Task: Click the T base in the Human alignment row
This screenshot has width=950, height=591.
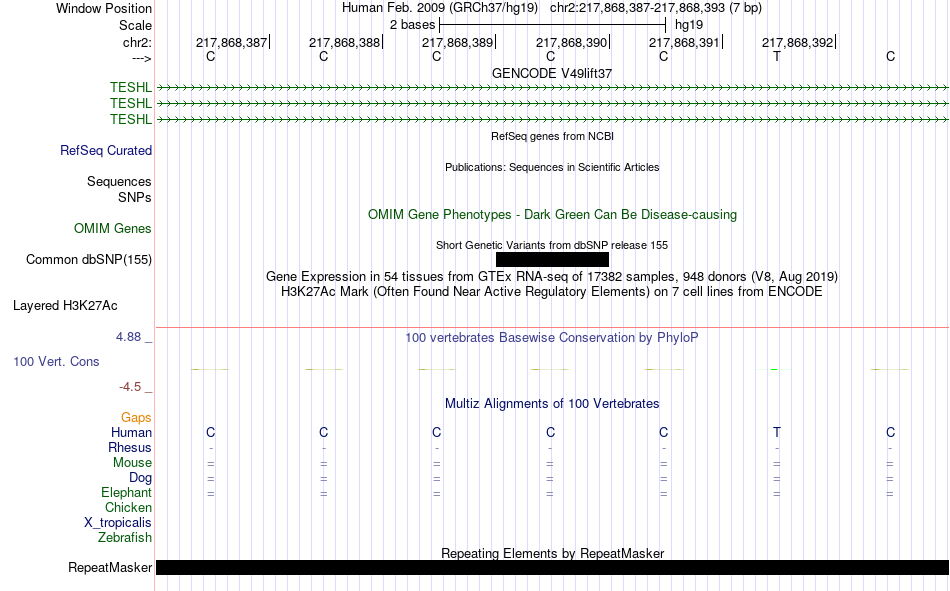Action: point(777,432)
